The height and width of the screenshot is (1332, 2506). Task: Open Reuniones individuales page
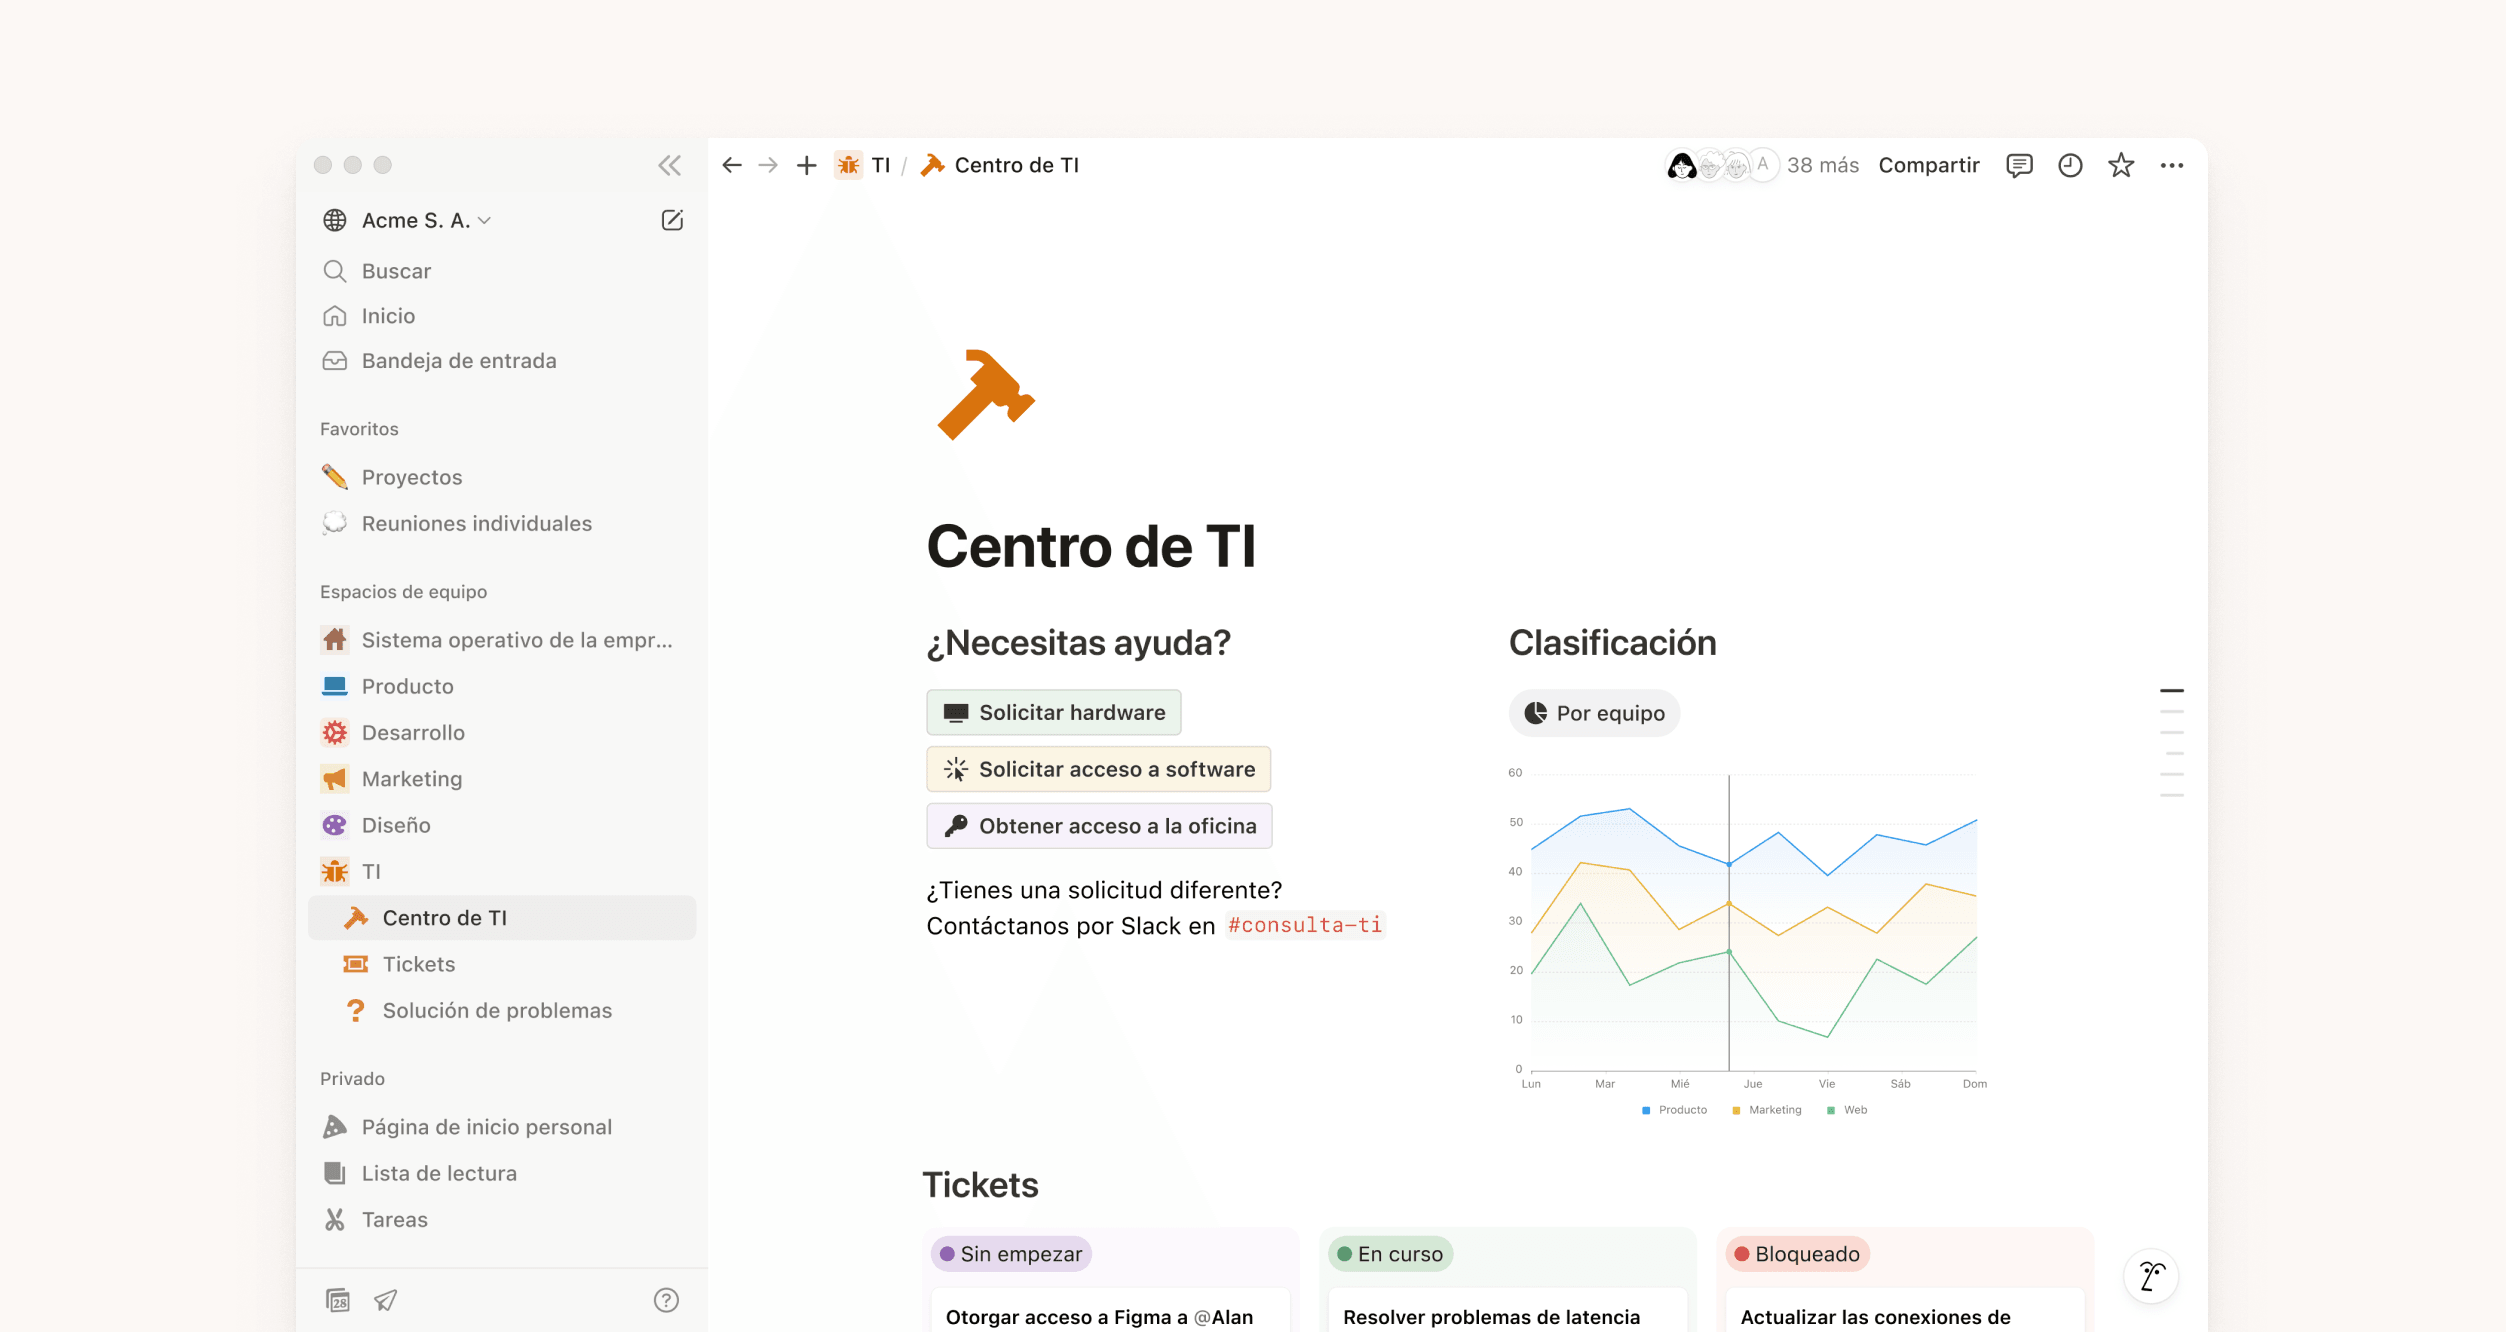(x=501, y=523)
